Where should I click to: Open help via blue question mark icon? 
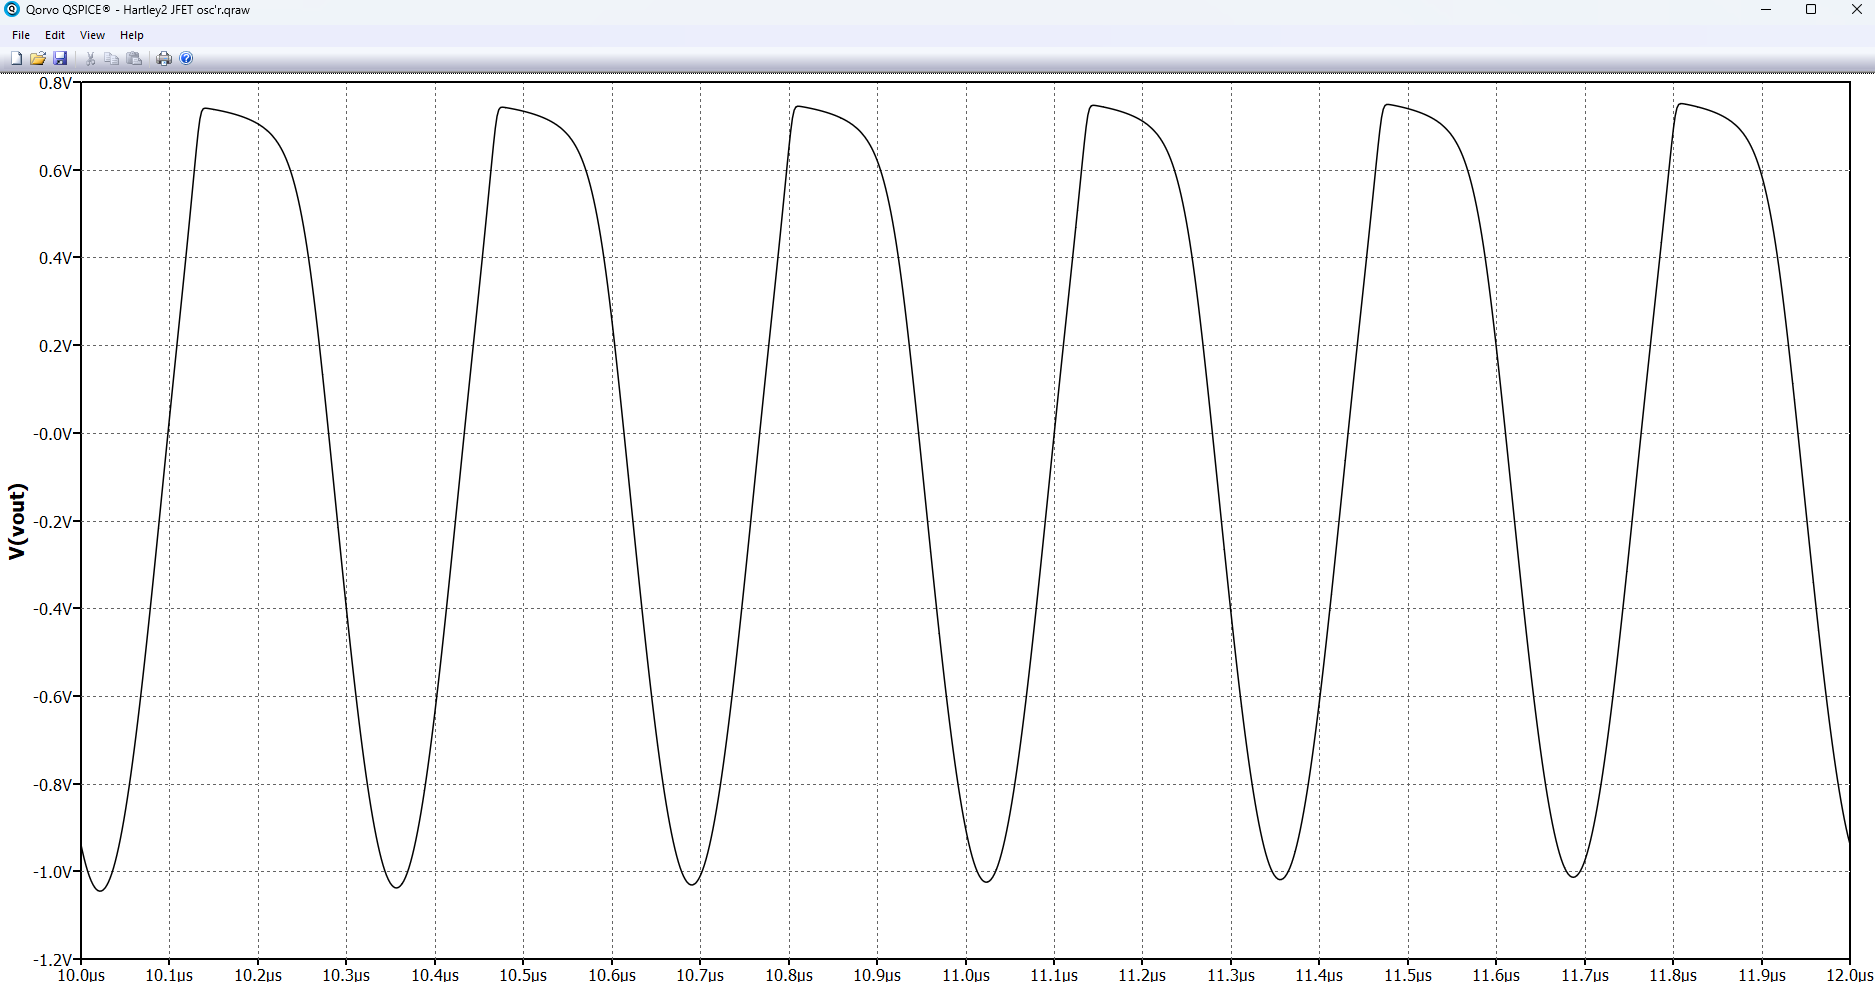(x=186, y=59)
